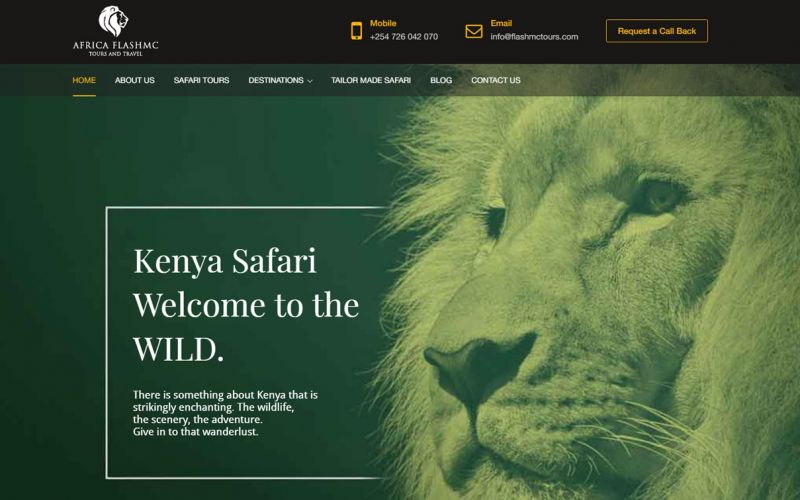Click the Africa Flashmc lion logo
The height and width of the screenshot is (500, 800).
(113, 21)
